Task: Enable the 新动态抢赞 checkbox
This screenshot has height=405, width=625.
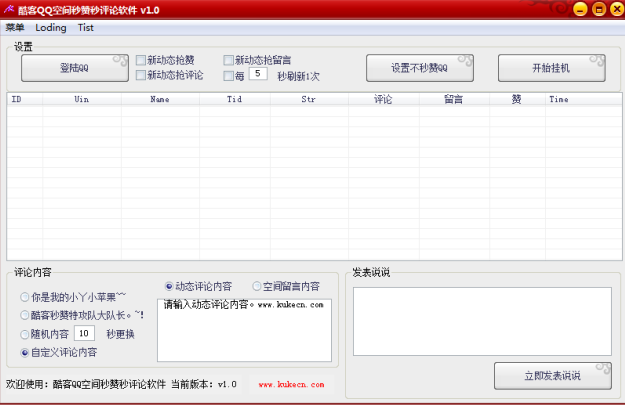Action: (x=141, y=60)
